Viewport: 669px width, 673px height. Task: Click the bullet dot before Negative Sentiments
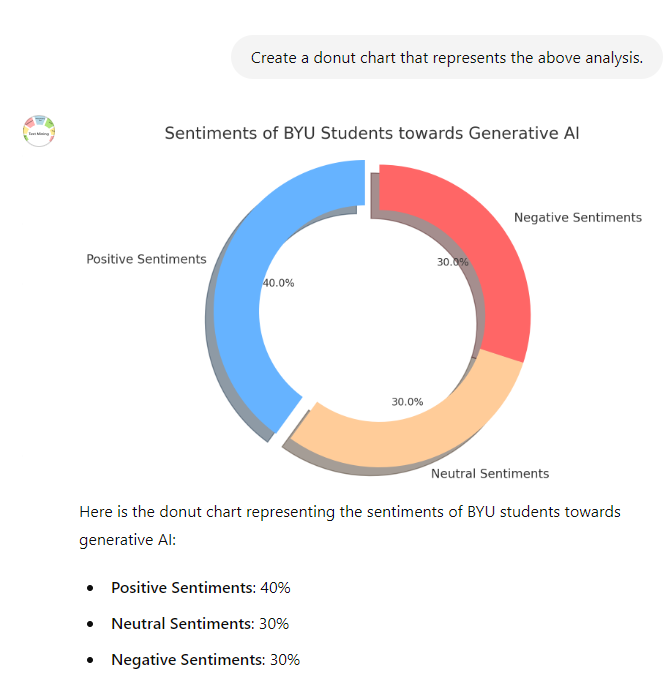(x=91, y=660)
